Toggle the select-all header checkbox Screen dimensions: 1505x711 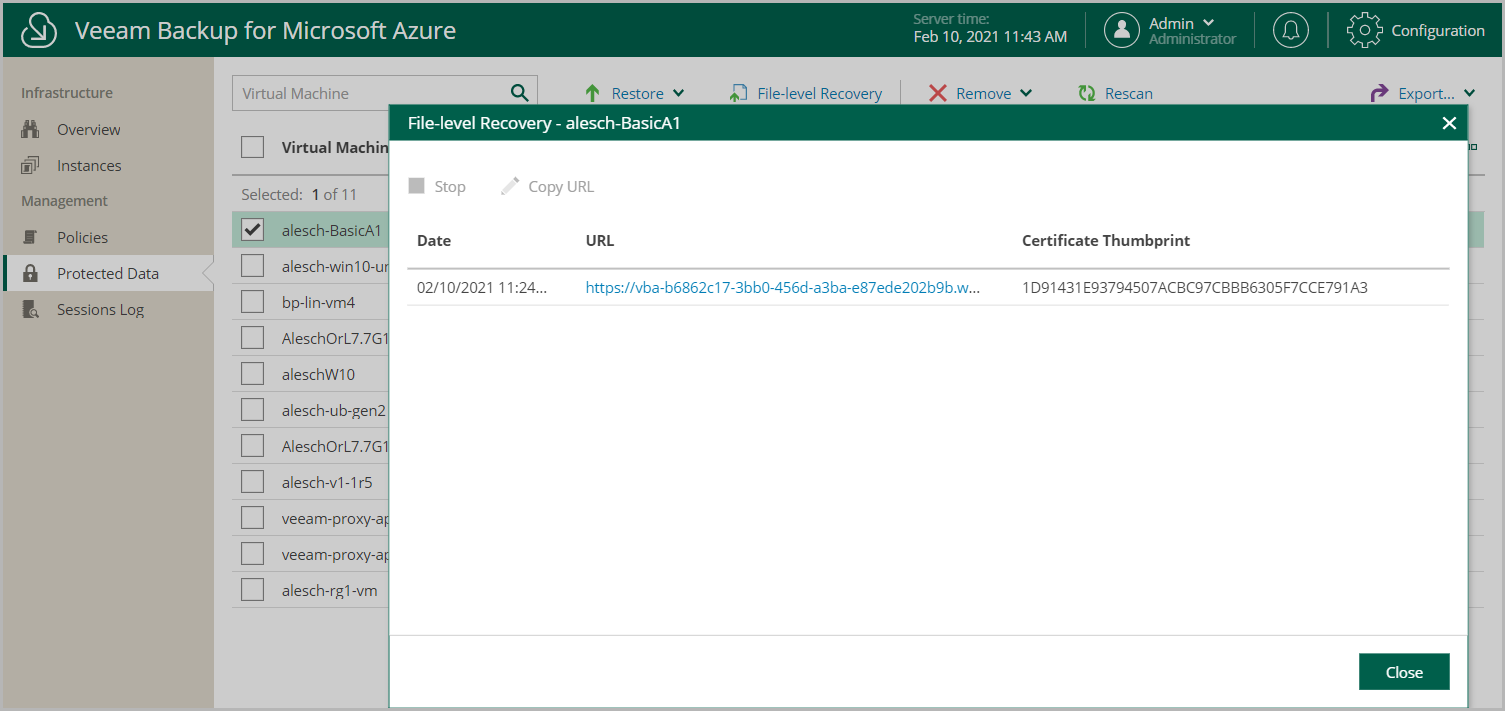(253, 147)
